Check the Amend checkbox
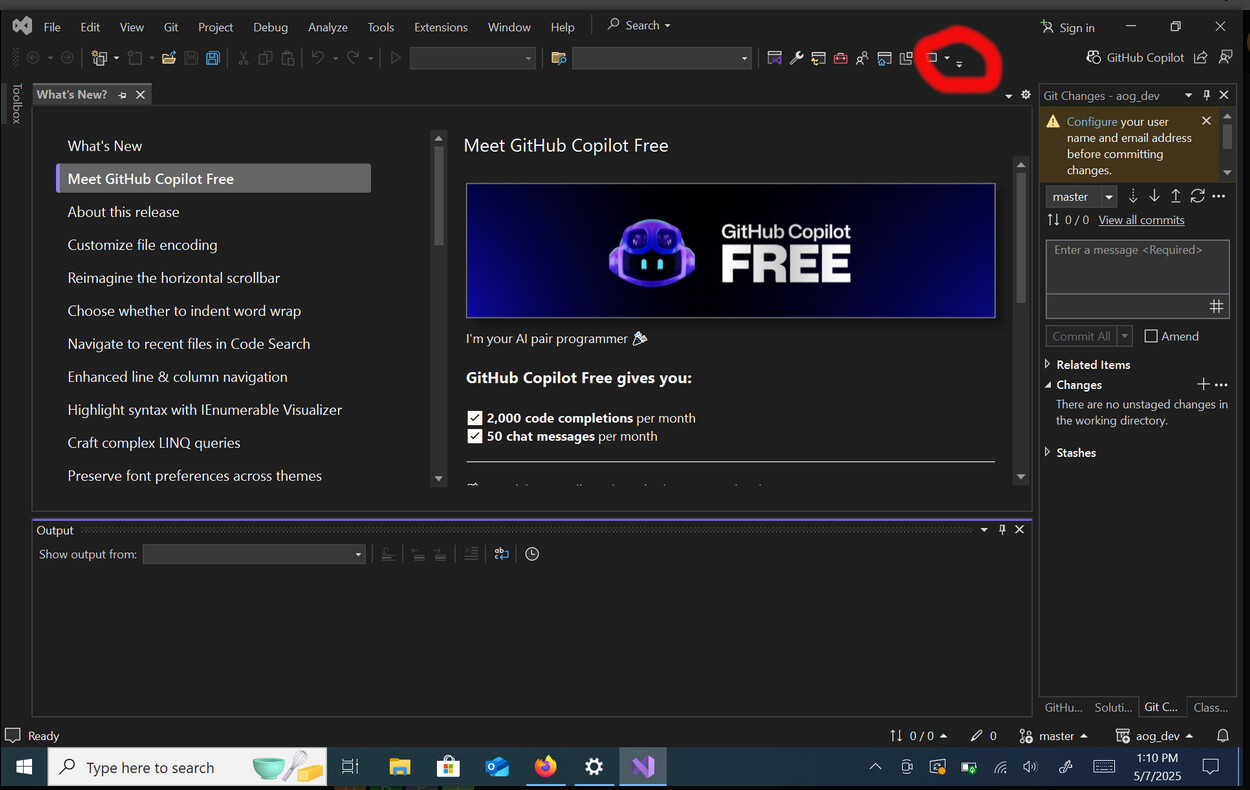1250x790 pixels. (x=1151, y=336)
